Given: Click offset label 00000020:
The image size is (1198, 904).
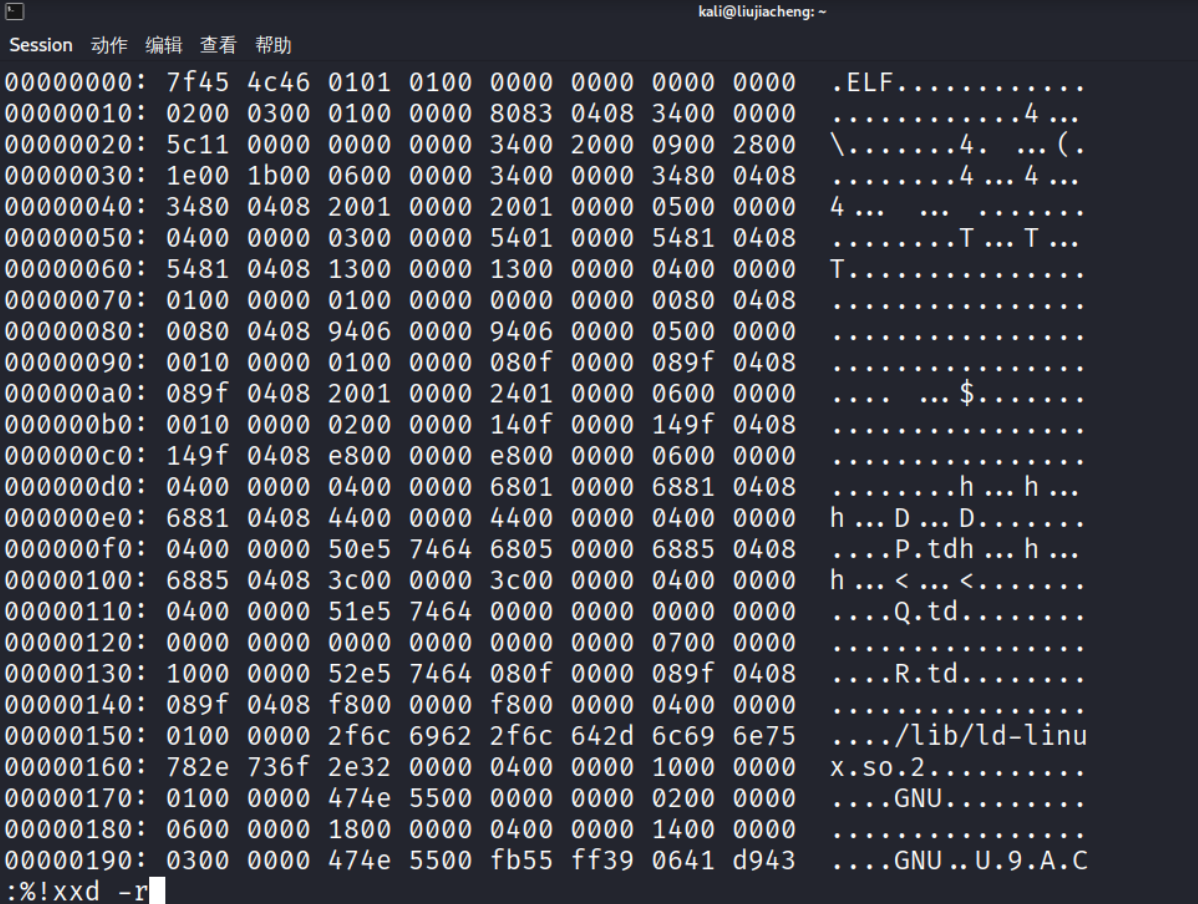Looking at the screenshot, I should click(x=76, y=145).
